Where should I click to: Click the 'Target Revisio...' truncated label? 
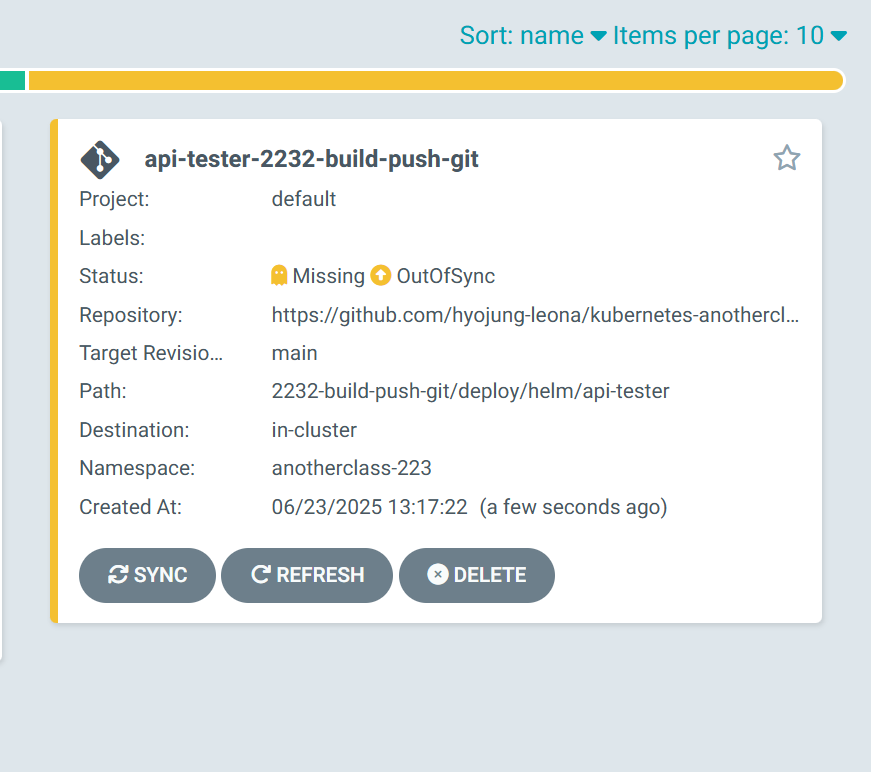tap(151, 353)
